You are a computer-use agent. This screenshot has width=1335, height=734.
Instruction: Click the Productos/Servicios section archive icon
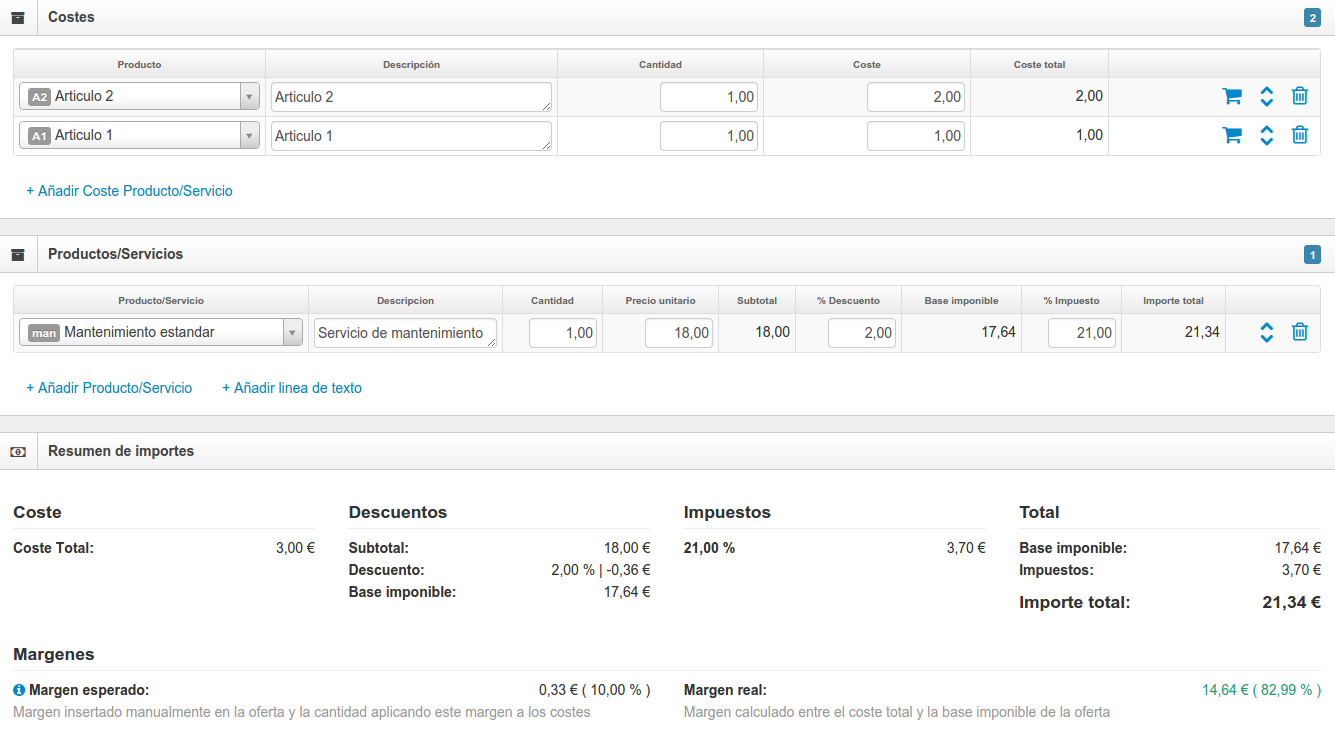pos(18,254)
